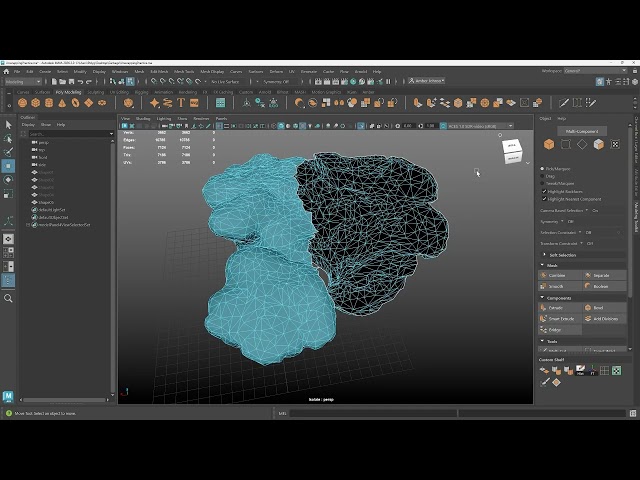Viewport: 640px width, 480px height.
Task: Click the Open Scene folder icon
Action: (x=62, y=82)
